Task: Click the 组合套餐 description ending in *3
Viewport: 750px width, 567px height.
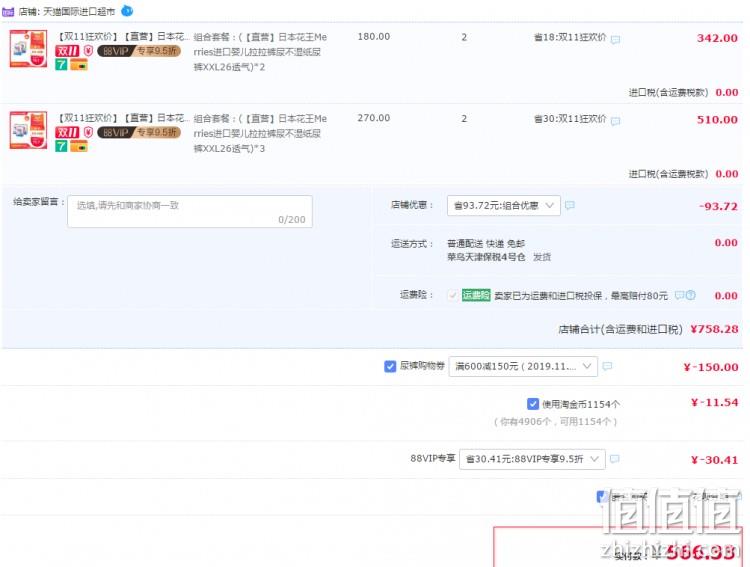Action: [x=260, y=133]
